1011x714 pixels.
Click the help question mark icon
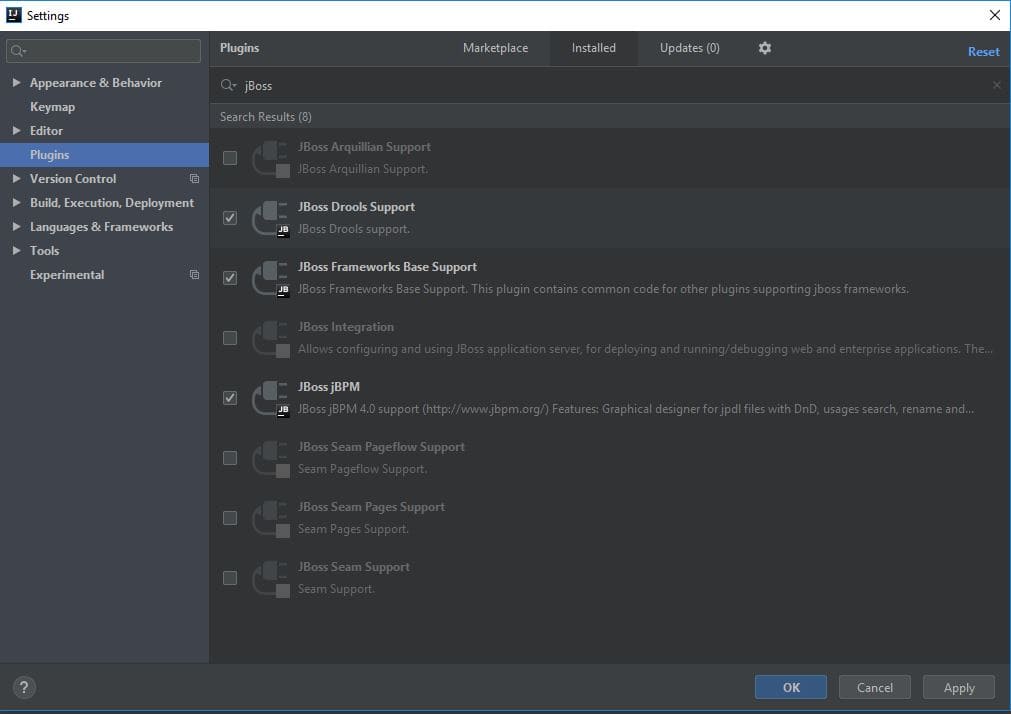click(25, 687)
